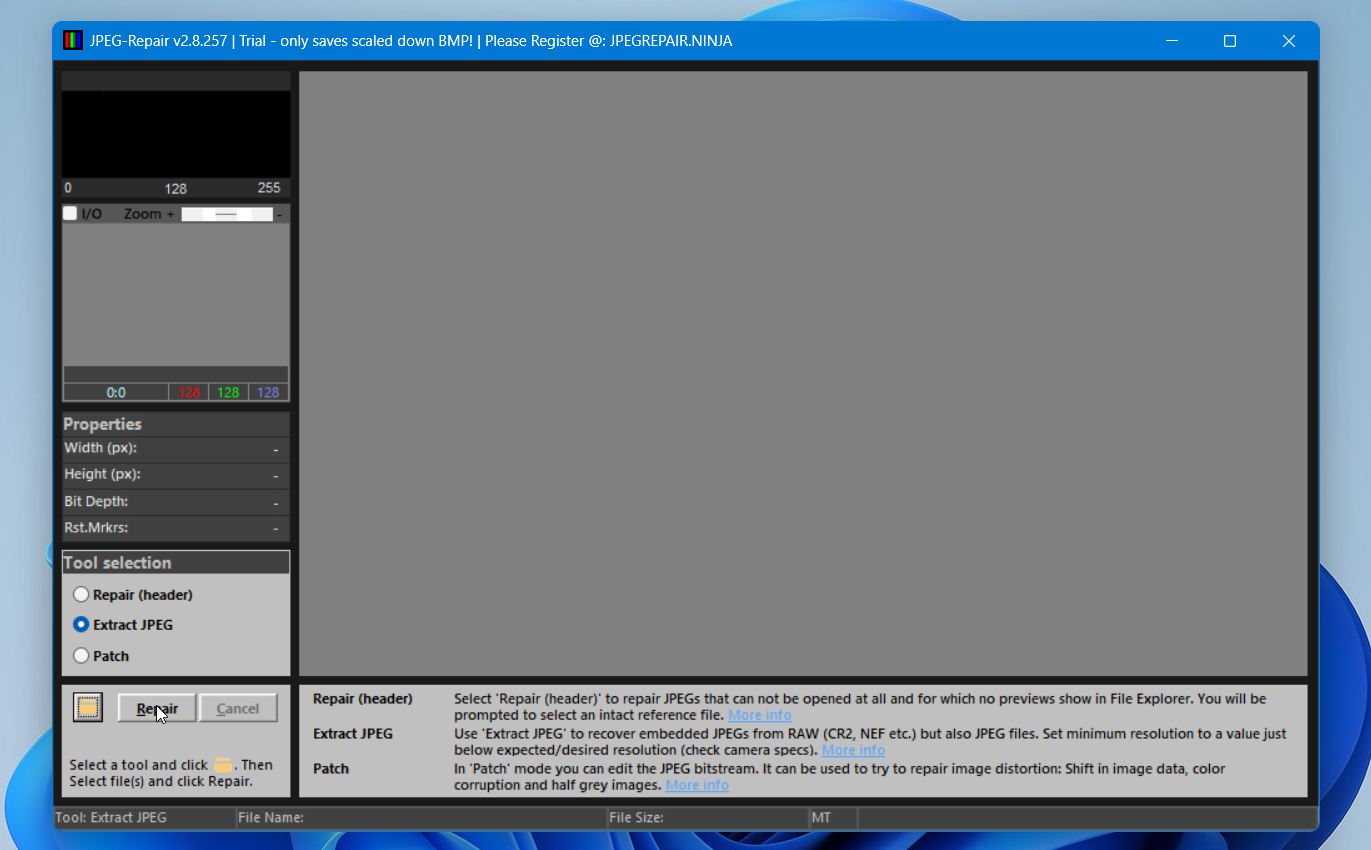Click the Repair button

coord(156,707)
